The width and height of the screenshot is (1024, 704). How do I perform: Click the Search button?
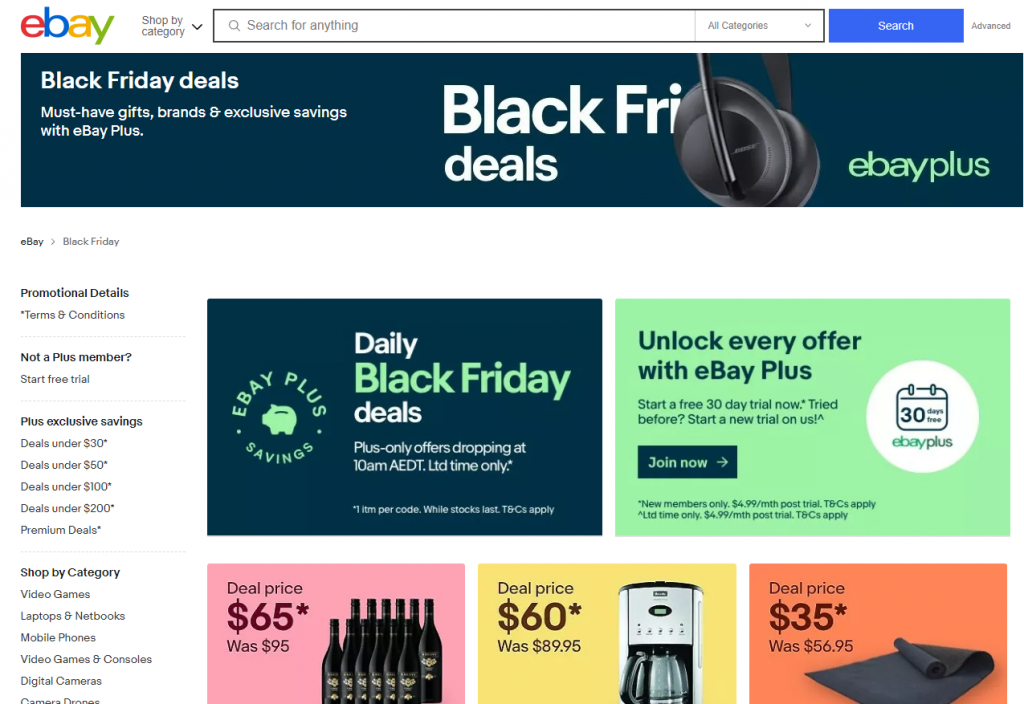click(895, 25)
